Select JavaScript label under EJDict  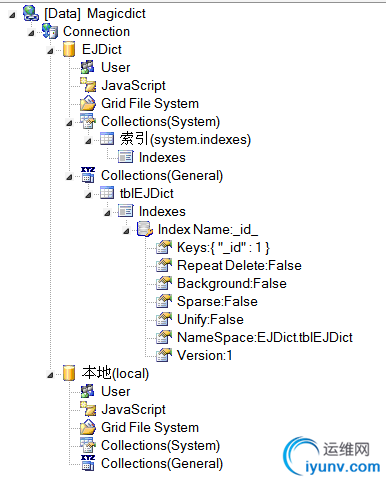pos(133,86)
